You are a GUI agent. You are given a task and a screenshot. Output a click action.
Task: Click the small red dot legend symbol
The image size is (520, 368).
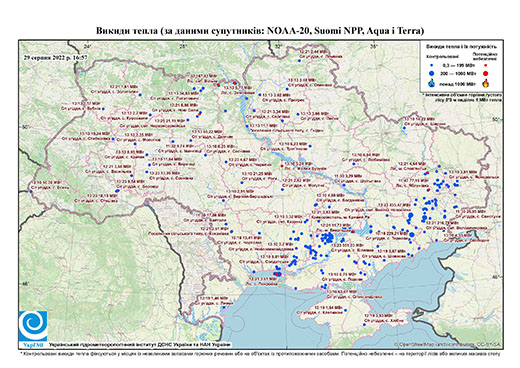(485, 66)
